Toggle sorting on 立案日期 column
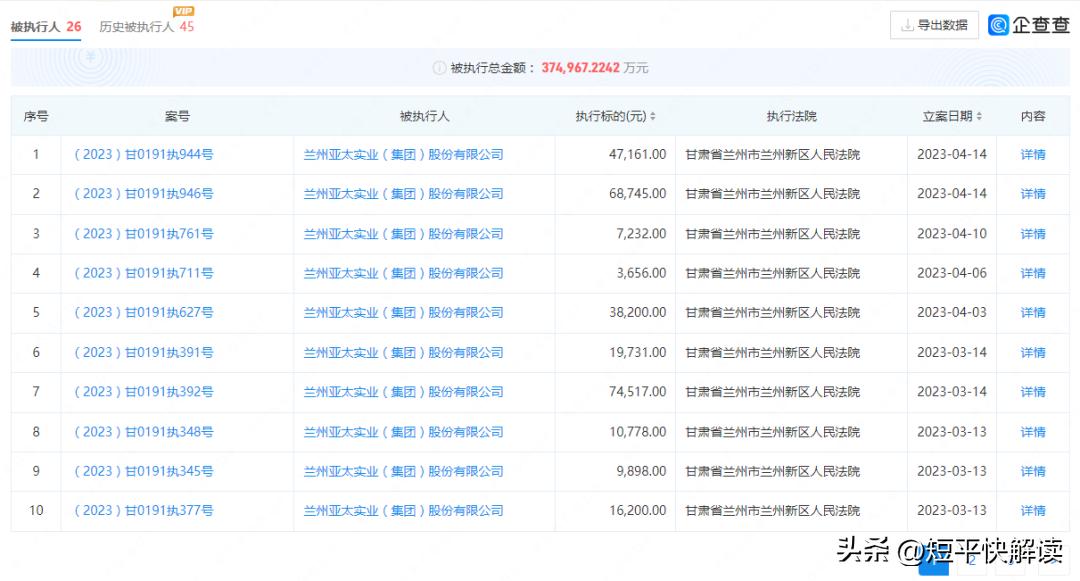The image size is (1080, 581). coord(979,115)
